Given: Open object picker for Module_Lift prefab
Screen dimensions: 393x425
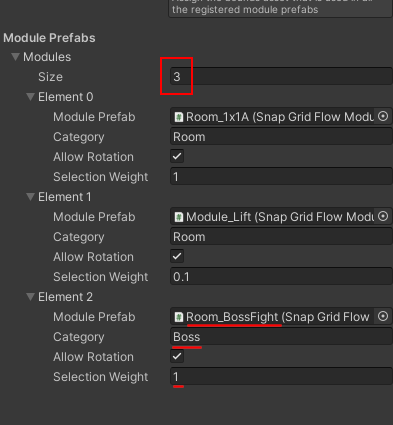Looking at the screenshot, I should pyautogui.click(x=383, y=216).
